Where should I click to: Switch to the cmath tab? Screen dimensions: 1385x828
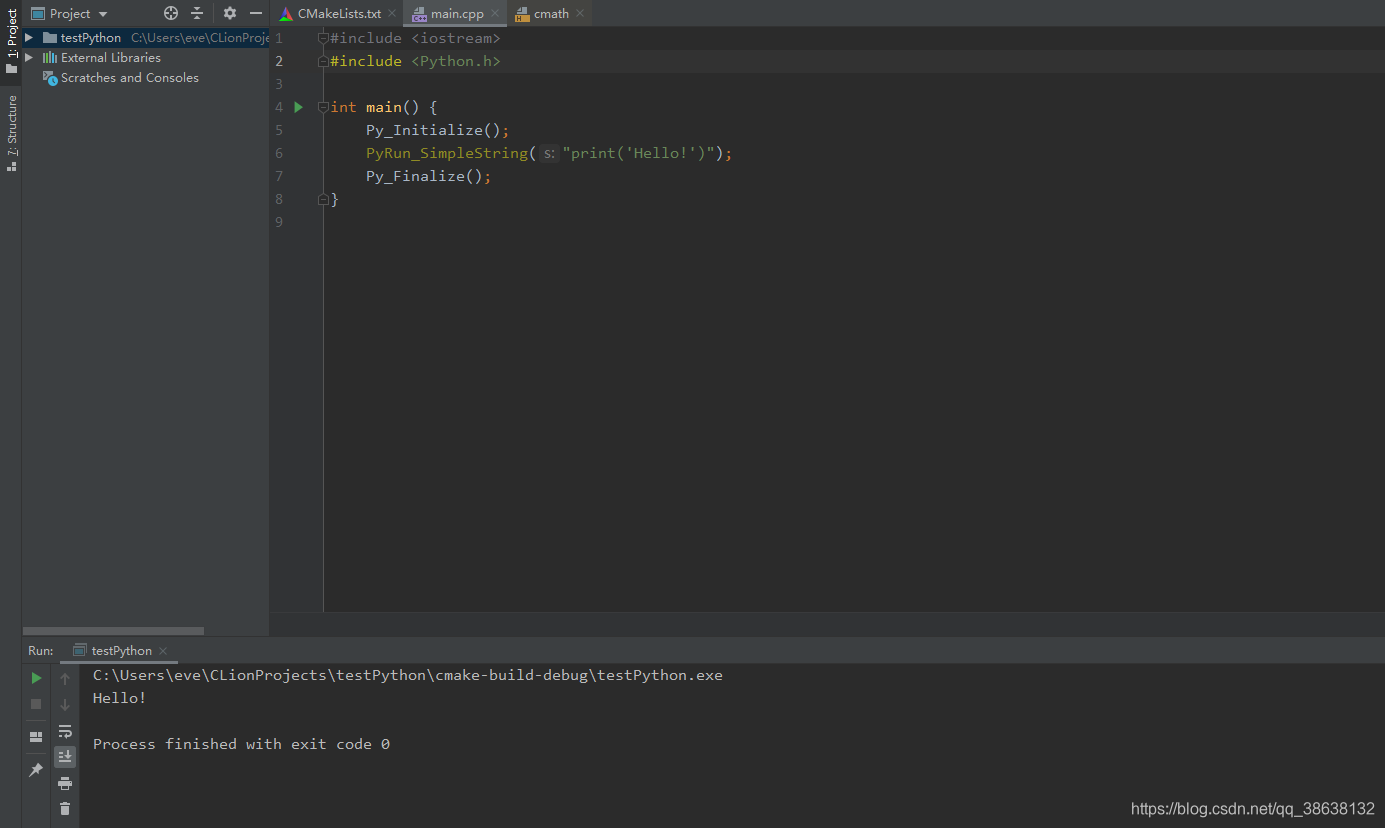(x=551, y=13)
